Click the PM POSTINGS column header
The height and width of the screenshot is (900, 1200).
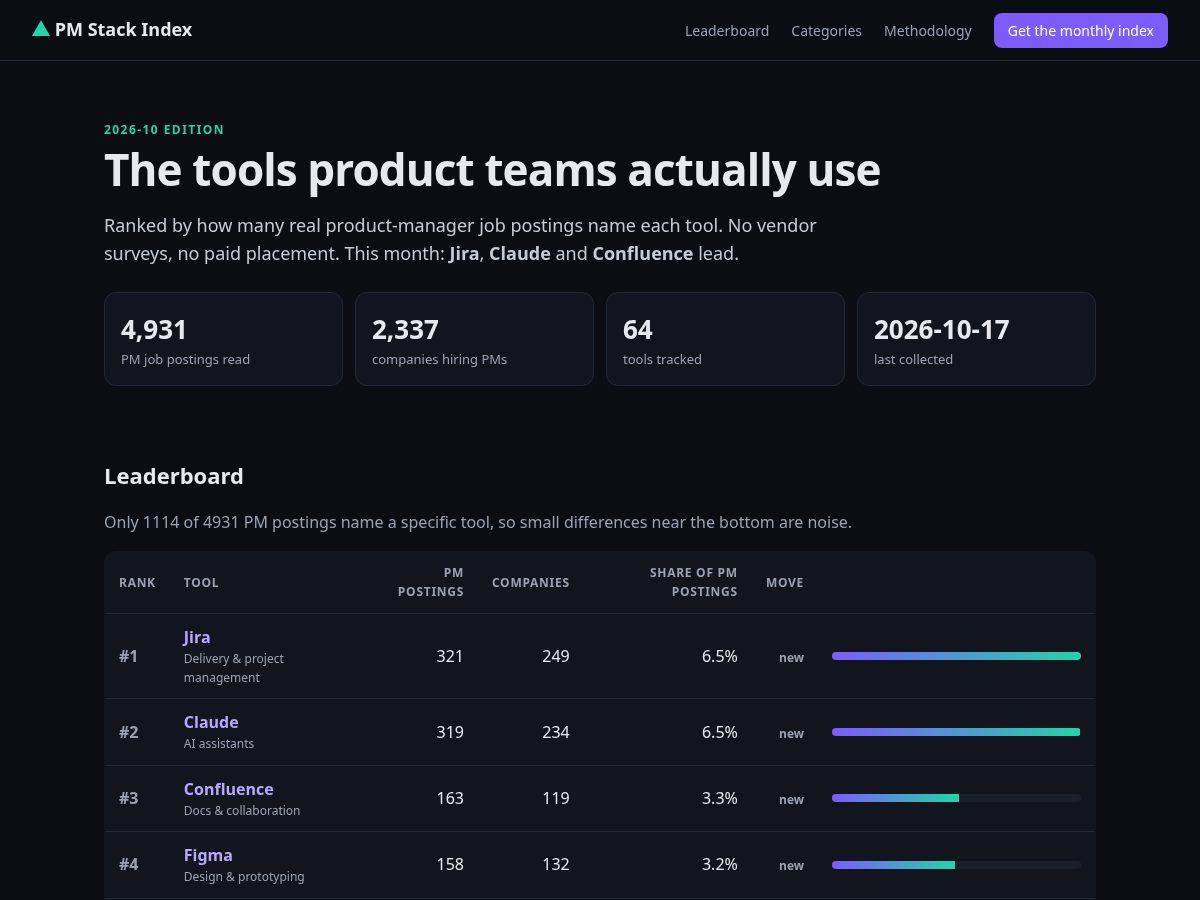point(431,582)
